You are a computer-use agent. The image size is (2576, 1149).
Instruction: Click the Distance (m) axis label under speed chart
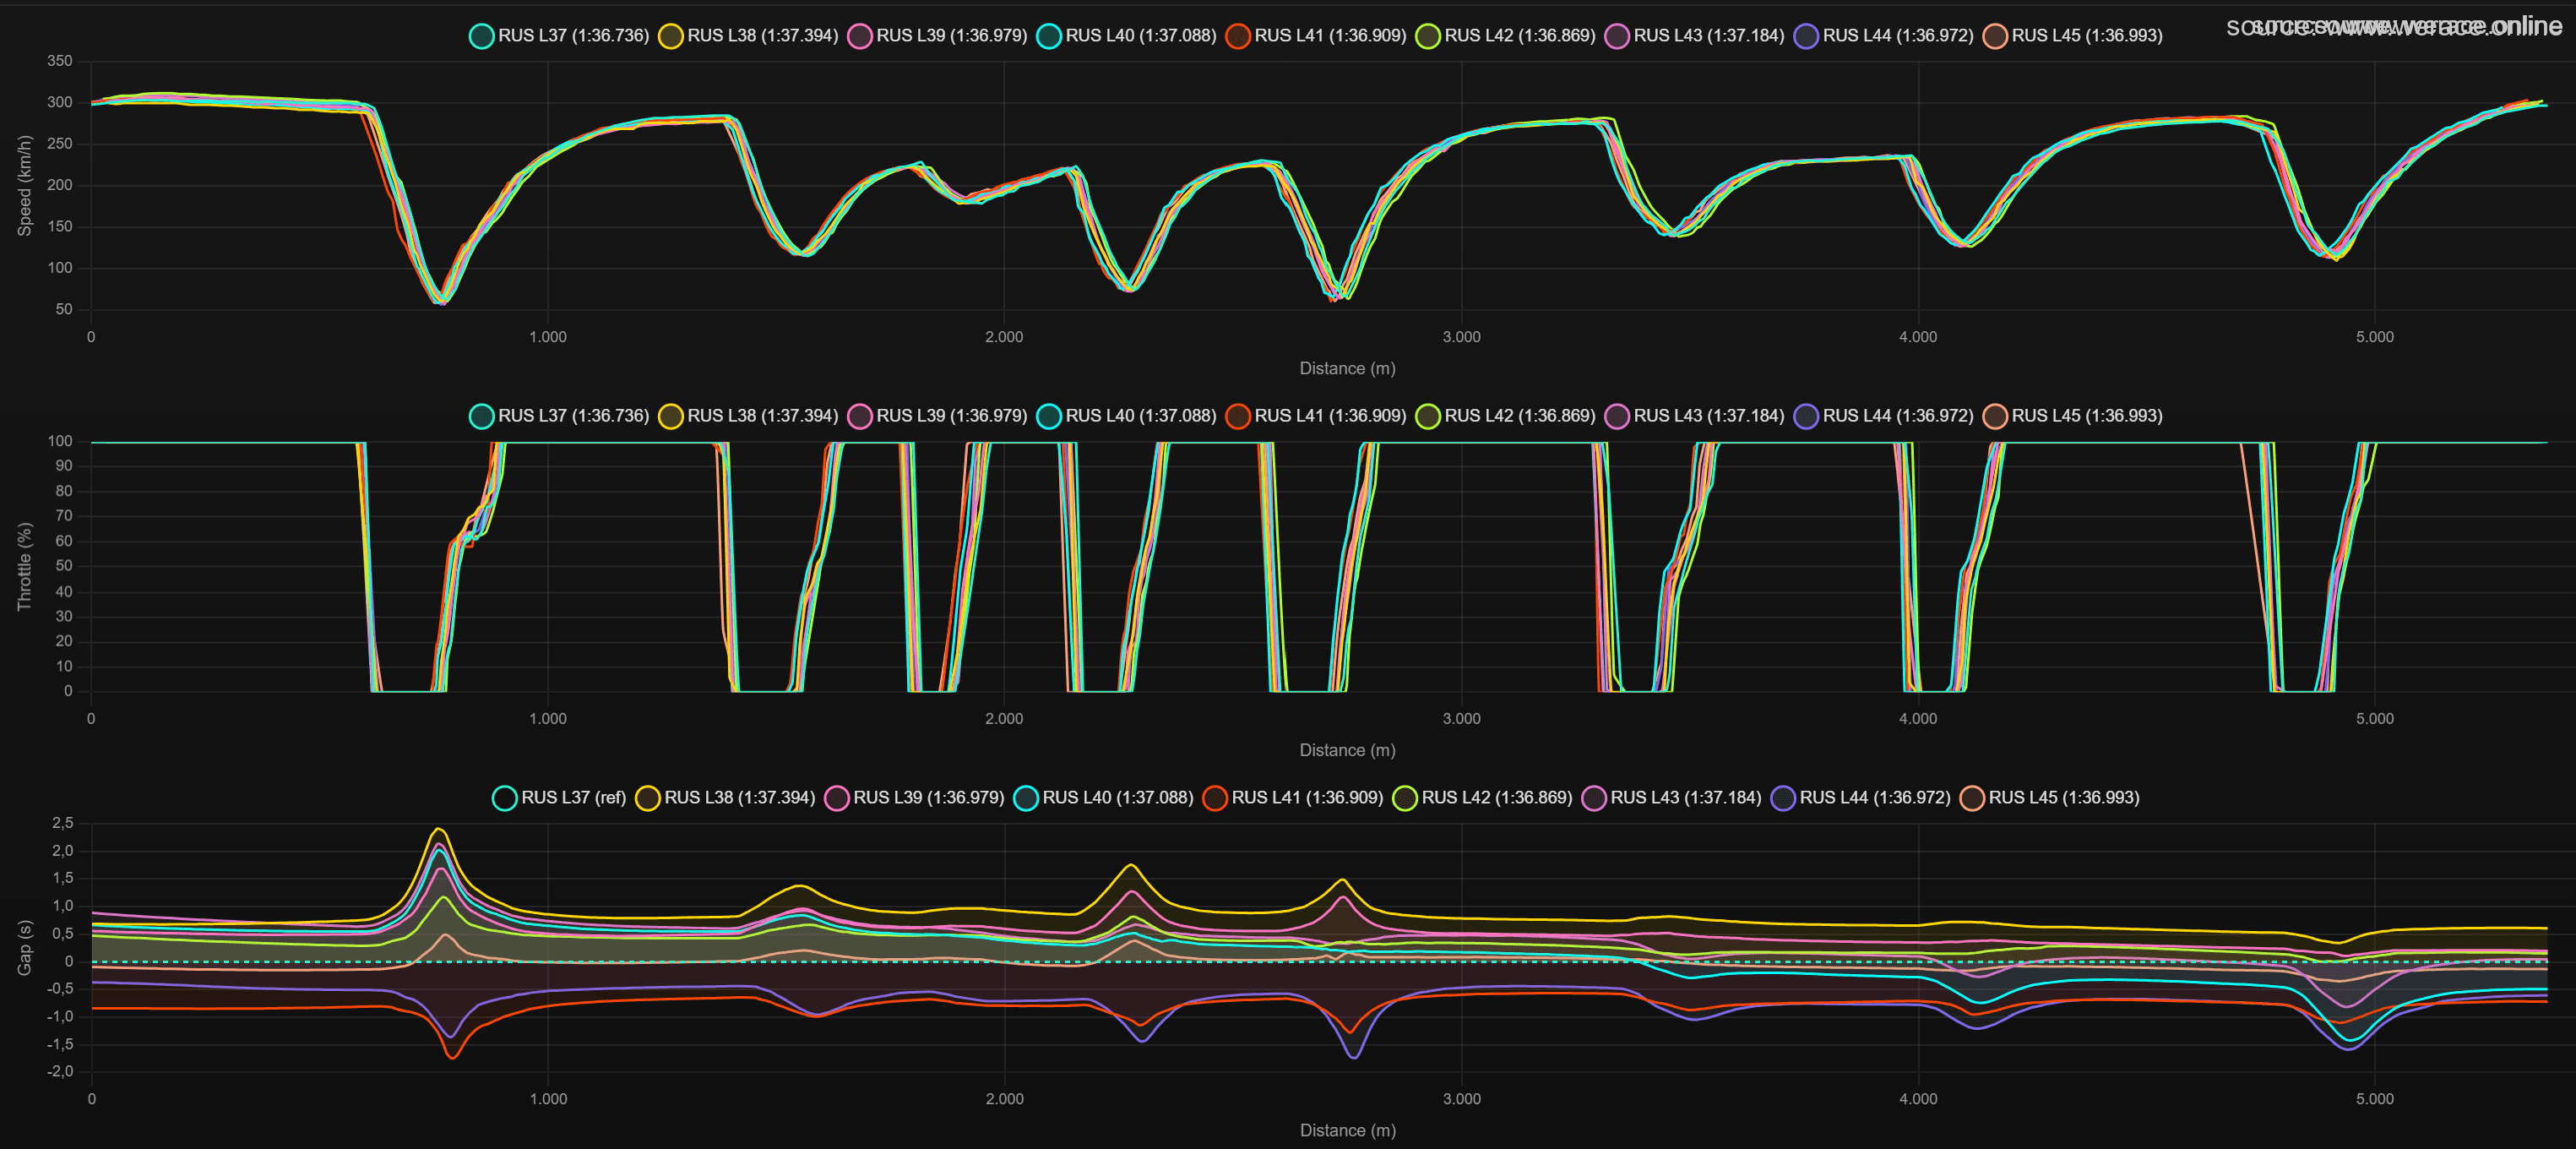(1347, 368)
